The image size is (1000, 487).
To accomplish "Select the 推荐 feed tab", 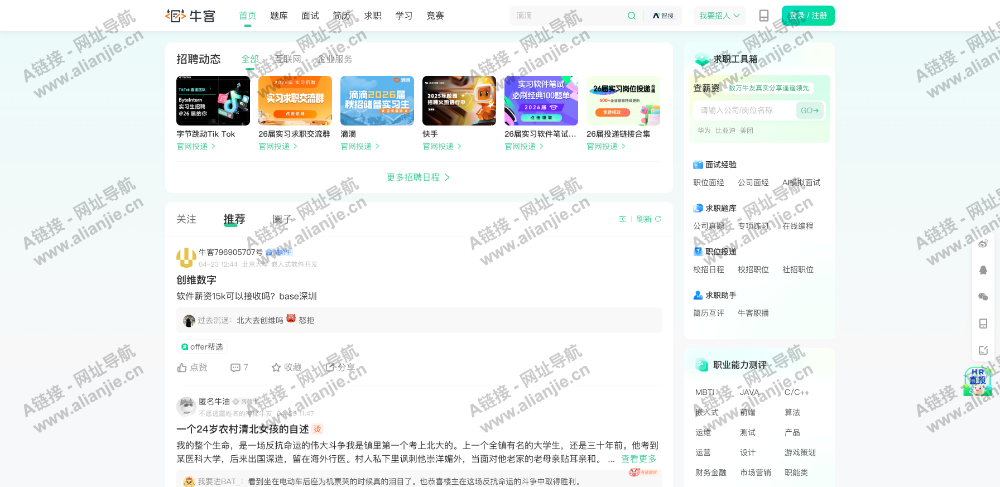I will pos(234,219).
